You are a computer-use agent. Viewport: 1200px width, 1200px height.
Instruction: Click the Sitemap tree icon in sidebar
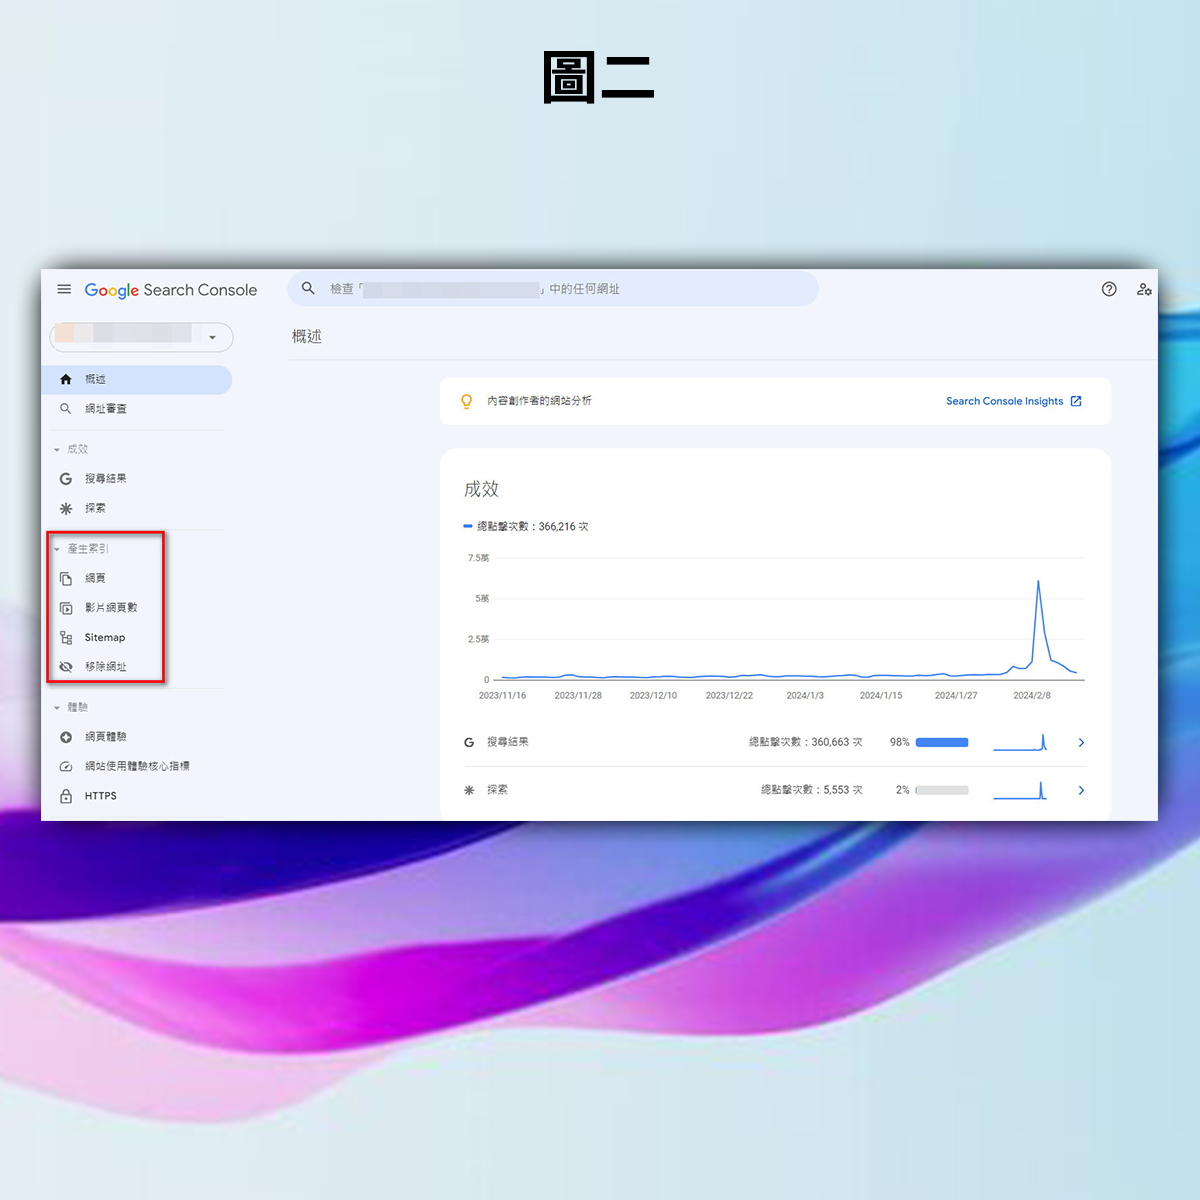(66, 637)
